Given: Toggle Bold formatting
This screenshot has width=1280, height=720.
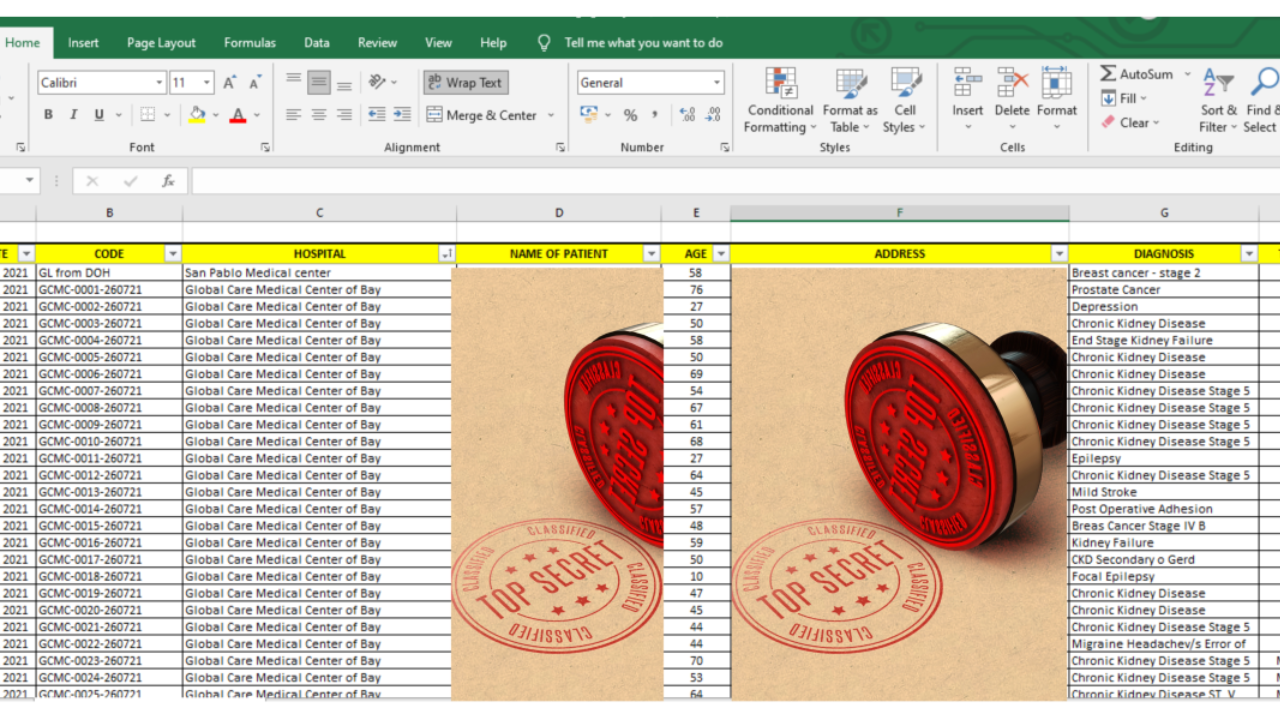Looking at the screenshot, I should click(48, 115).
